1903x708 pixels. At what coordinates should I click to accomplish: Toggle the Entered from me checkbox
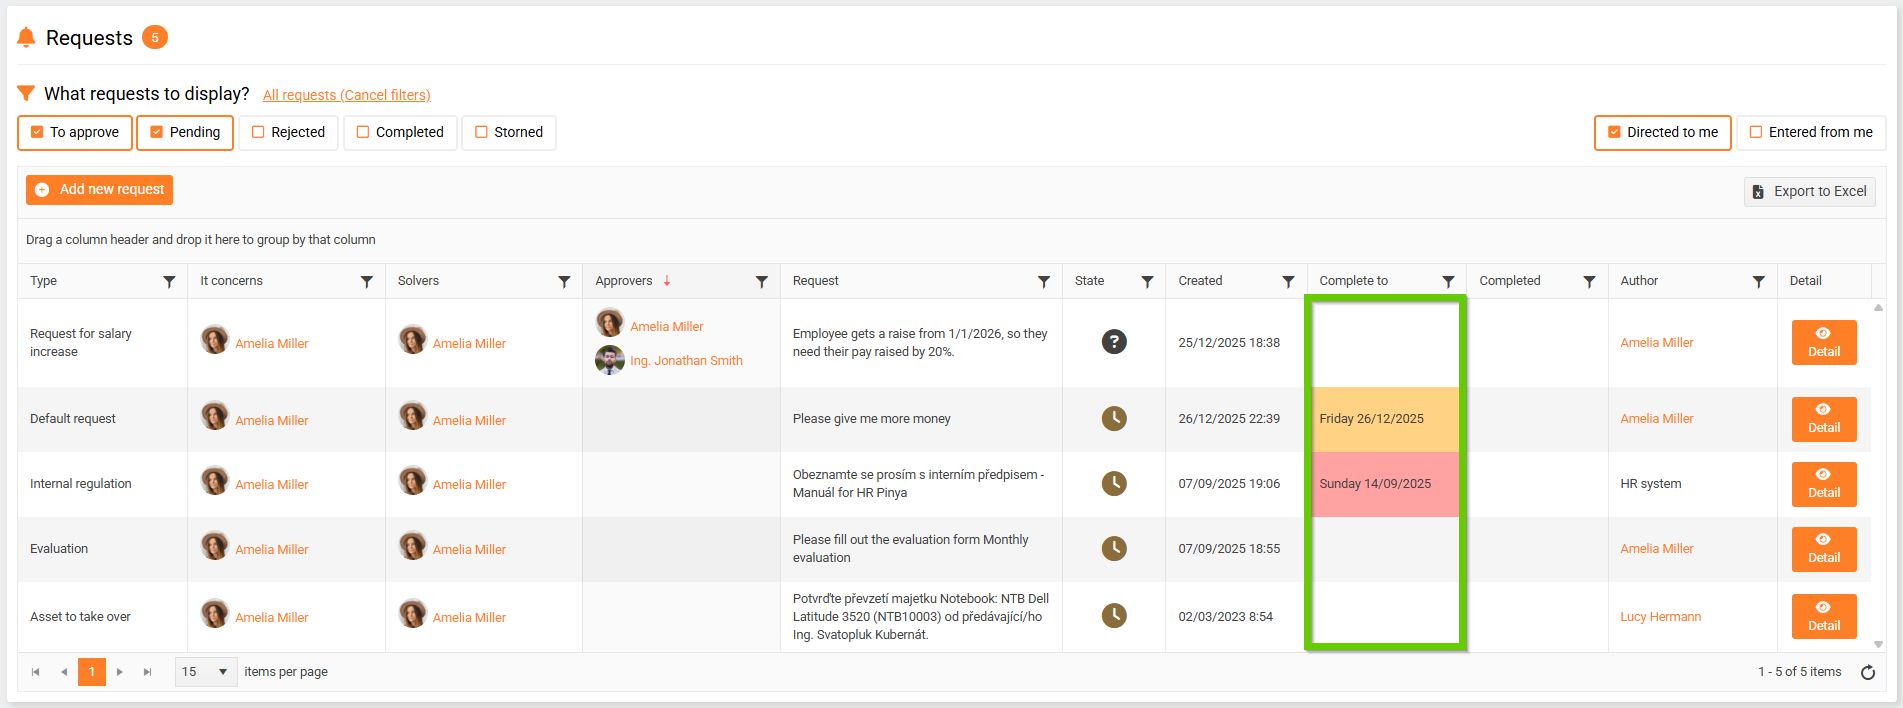[1756, 132]
